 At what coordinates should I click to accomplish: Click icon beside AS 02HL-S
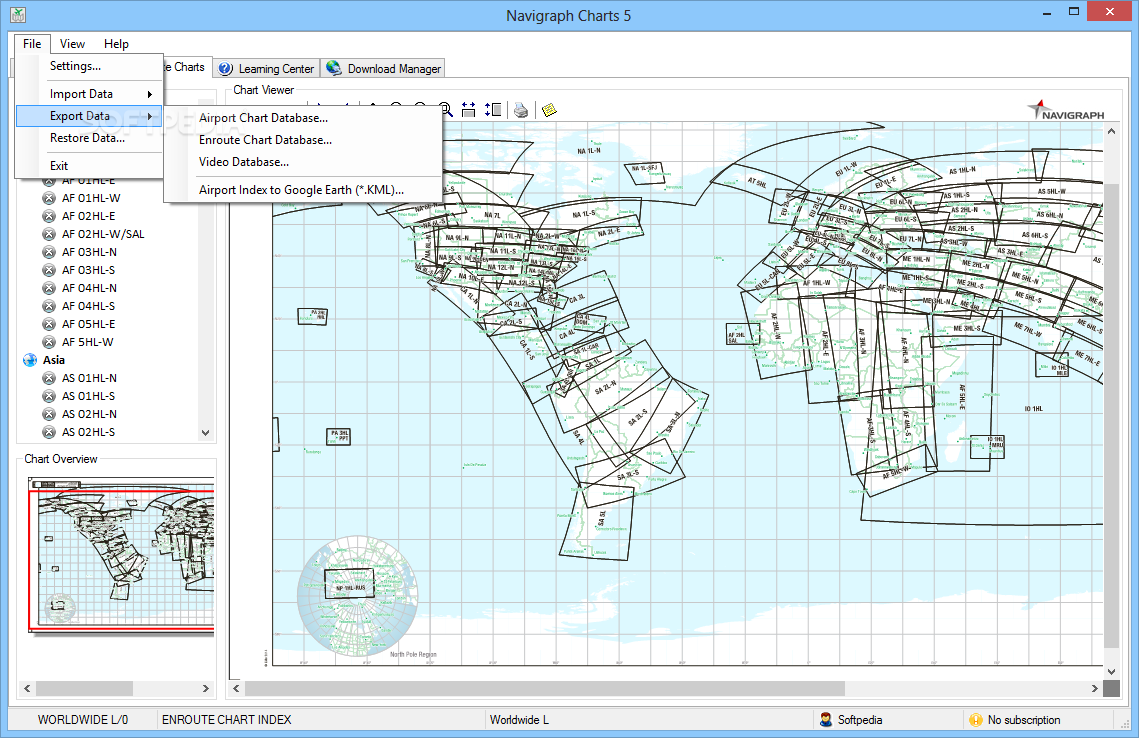click(49, 432)
